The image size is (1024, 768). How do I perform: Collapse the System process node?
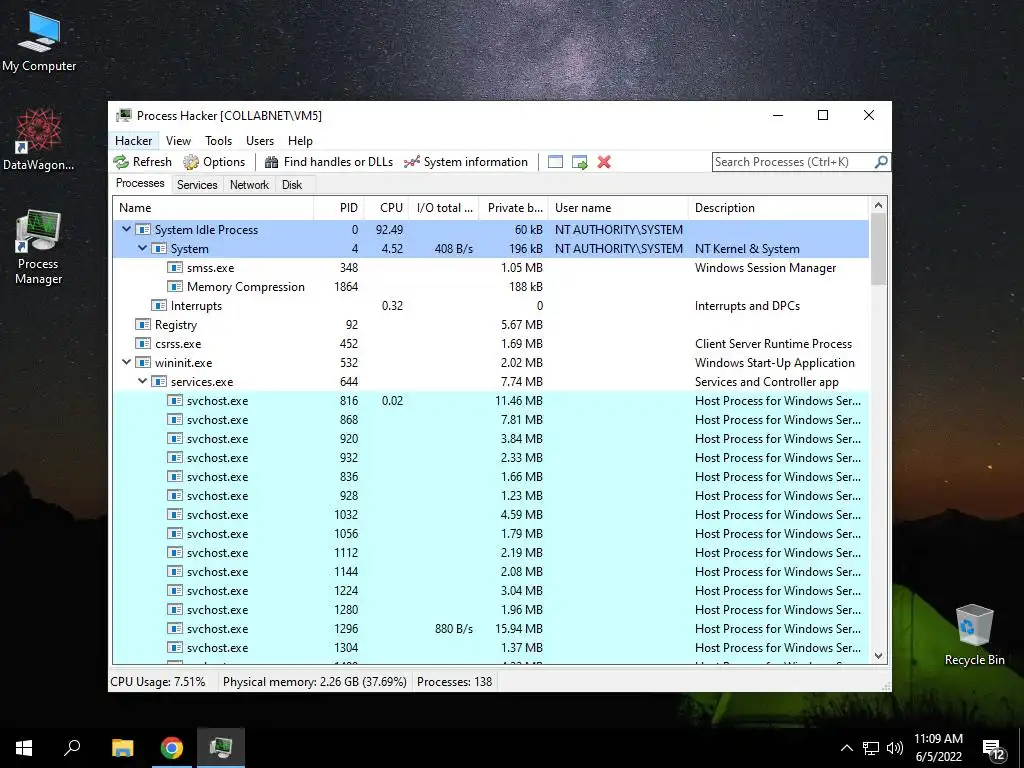pyautogui.click(x=142, y=248)
